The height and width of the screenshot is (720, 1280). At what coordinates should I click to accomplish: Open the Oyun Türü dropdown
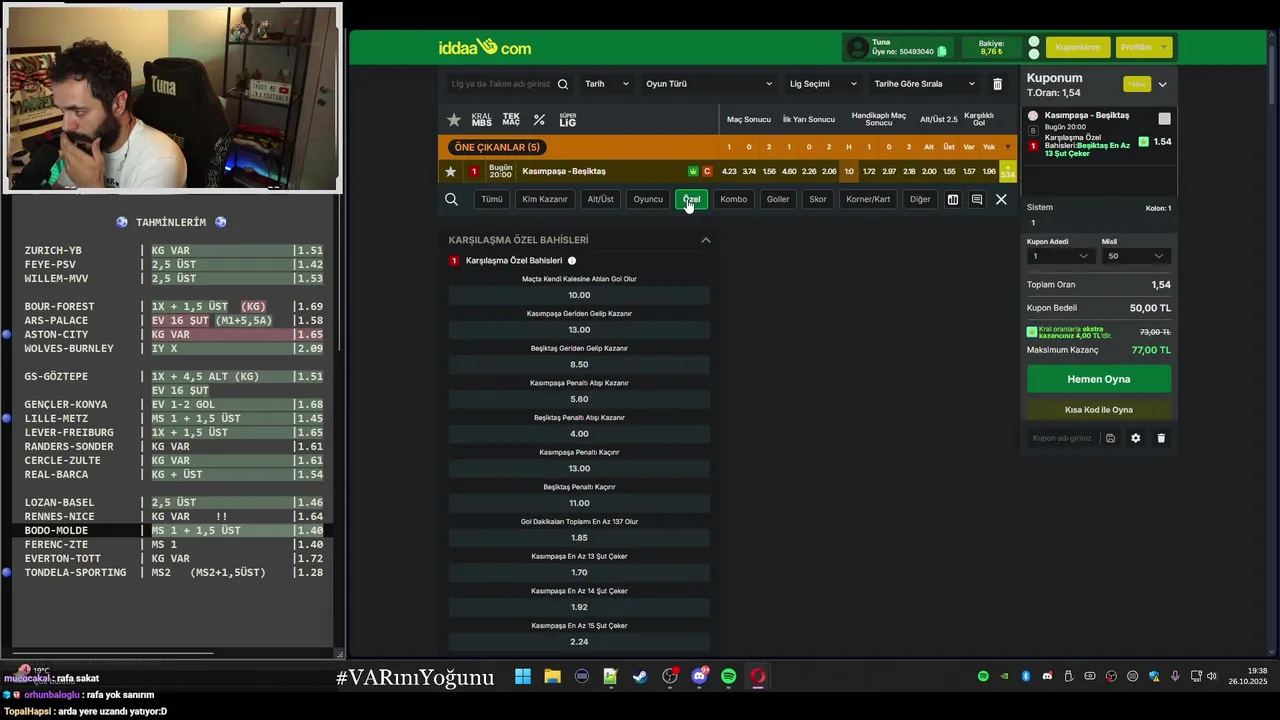coord(709,84)
